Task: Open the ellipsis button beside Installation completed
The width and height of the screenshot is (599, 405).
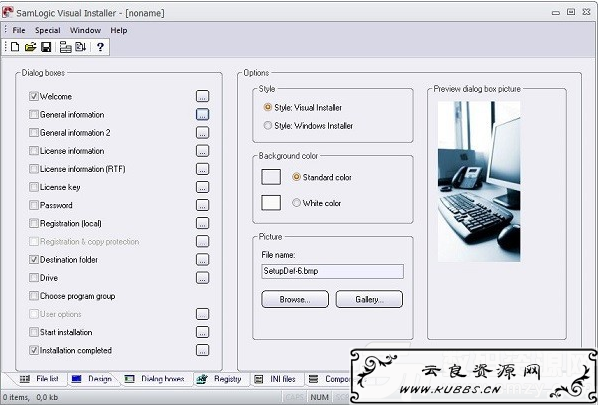Action: click(202, 350)
